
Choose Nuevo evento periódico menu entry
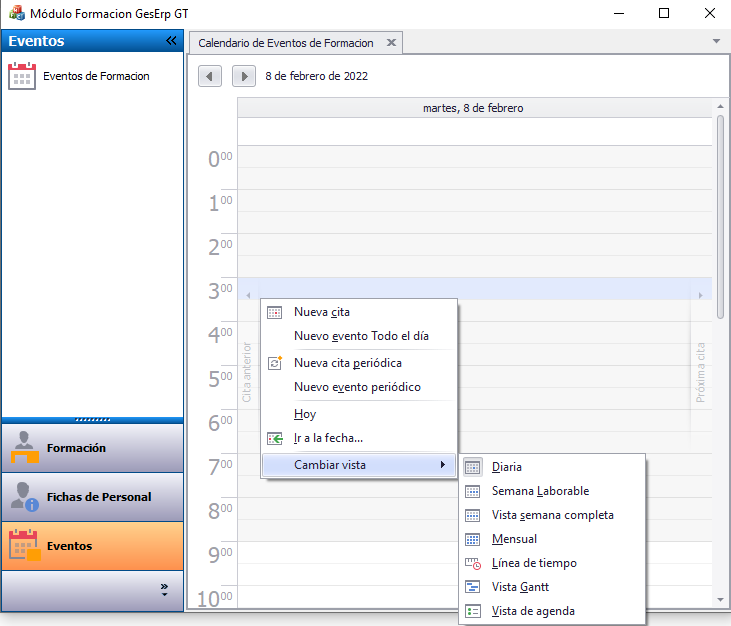point(359,387)
